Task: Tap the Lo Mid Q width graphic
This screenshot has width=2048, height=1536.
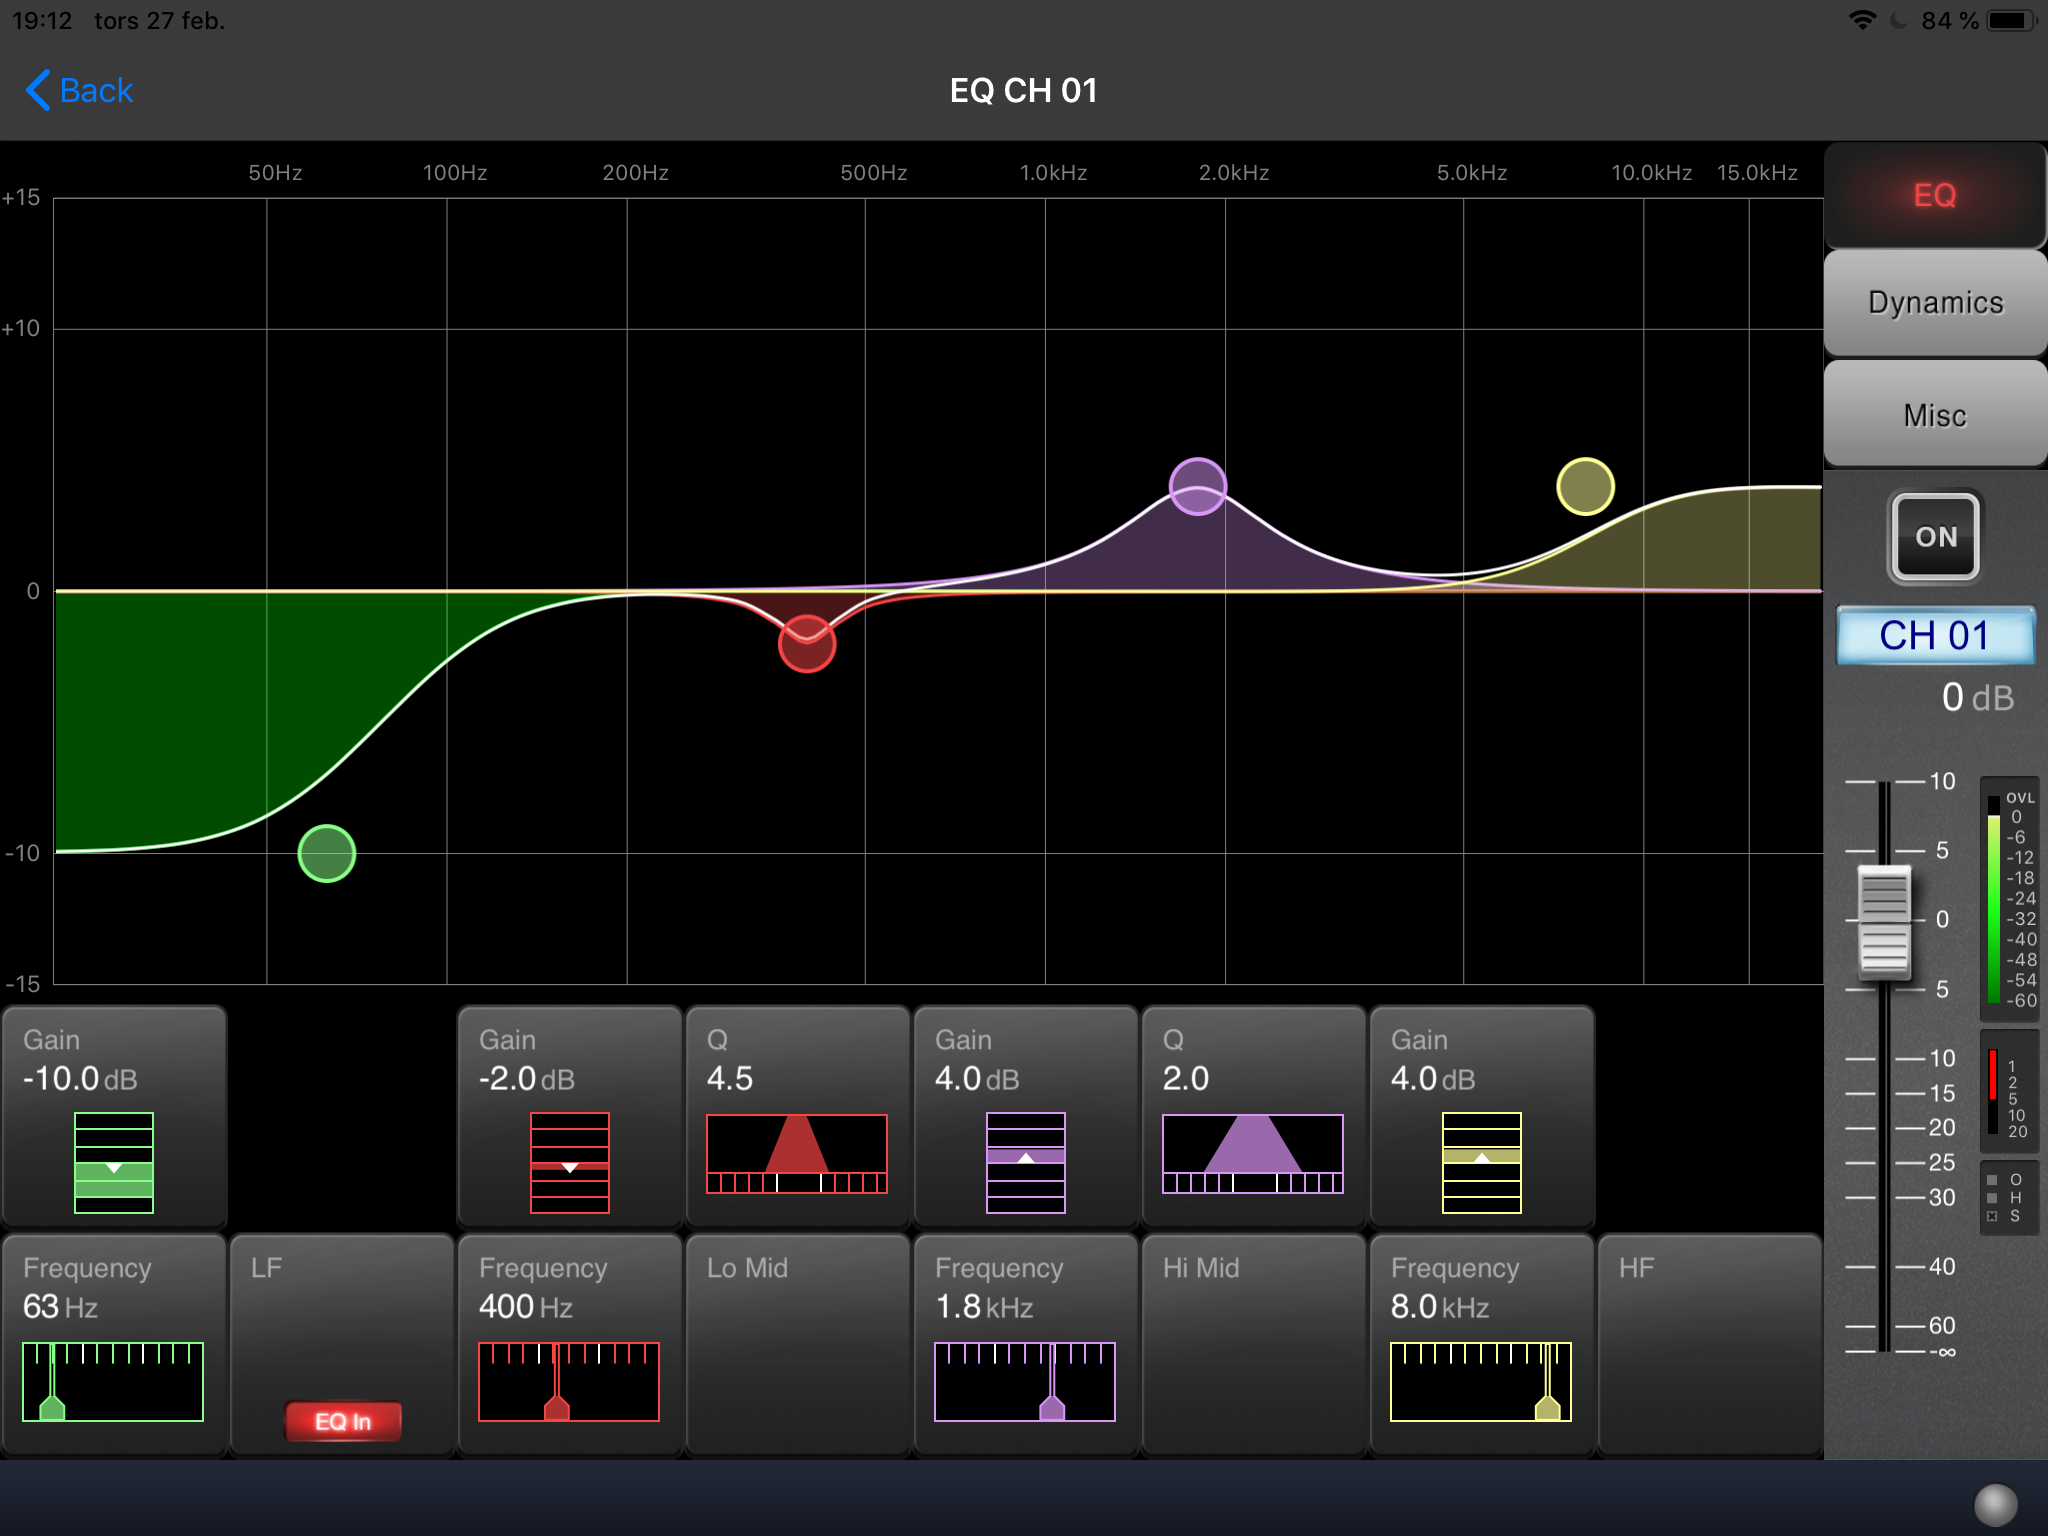Action: click(x=797, y=1153)
